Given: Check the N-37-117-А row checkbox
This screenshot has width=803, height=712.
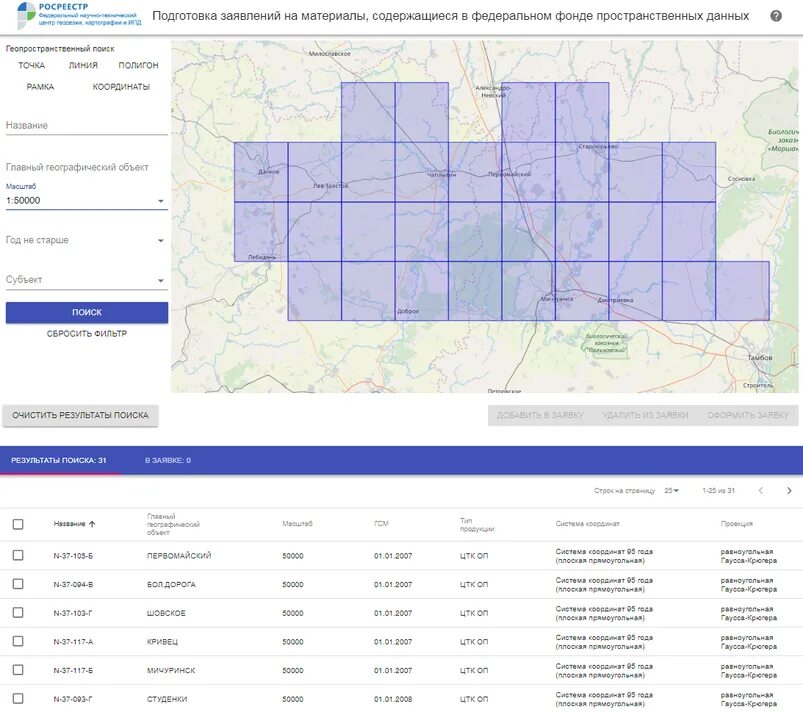Looking at the screenshot, I should click(18, 641).
